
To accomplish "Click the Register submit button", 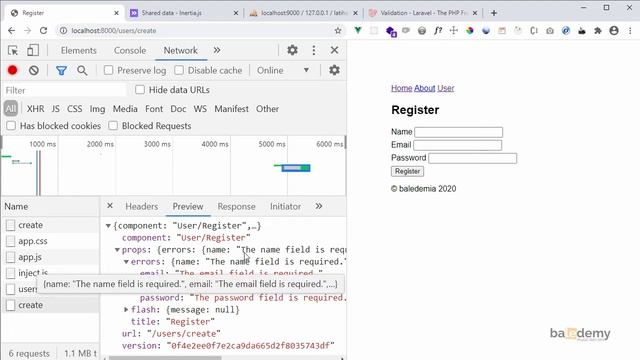I will 407,171.
